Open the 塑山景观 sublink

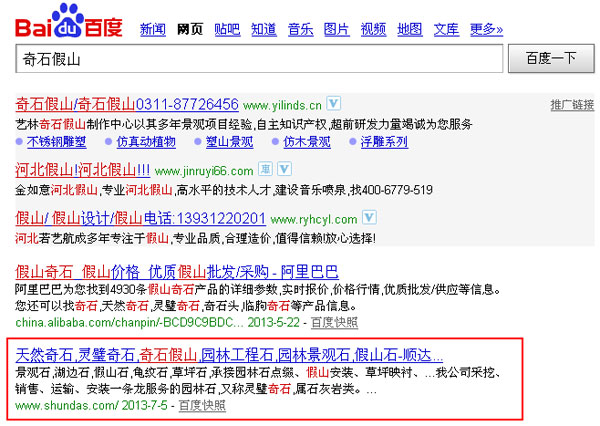230,142
